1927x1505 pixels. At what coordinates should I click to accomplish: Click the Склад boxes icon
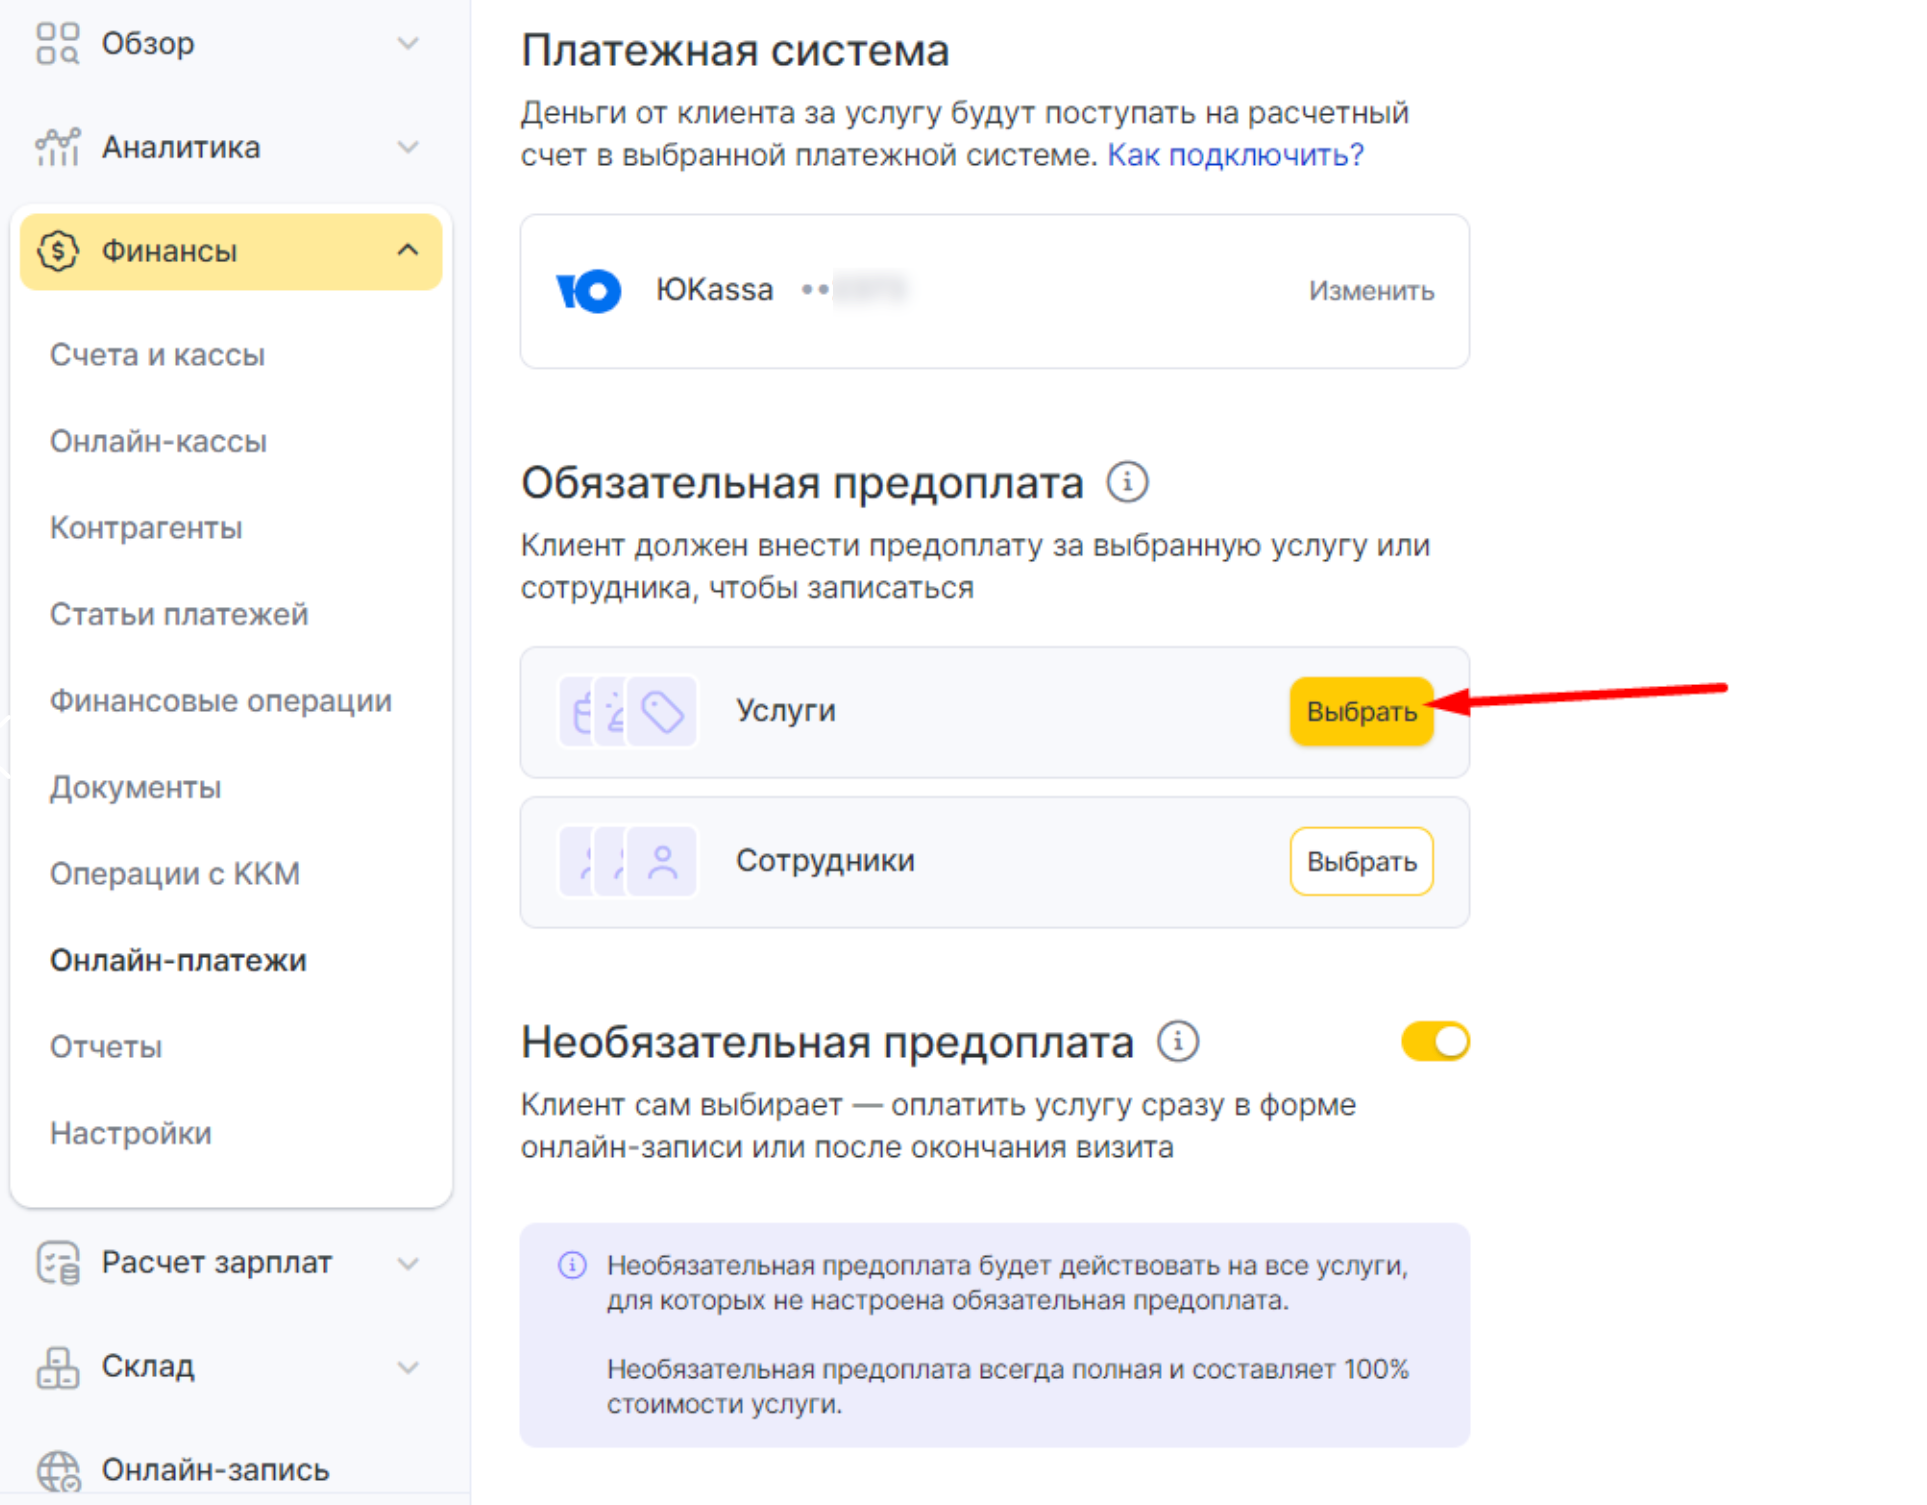pyautogui.click(x=57, y=1367)
